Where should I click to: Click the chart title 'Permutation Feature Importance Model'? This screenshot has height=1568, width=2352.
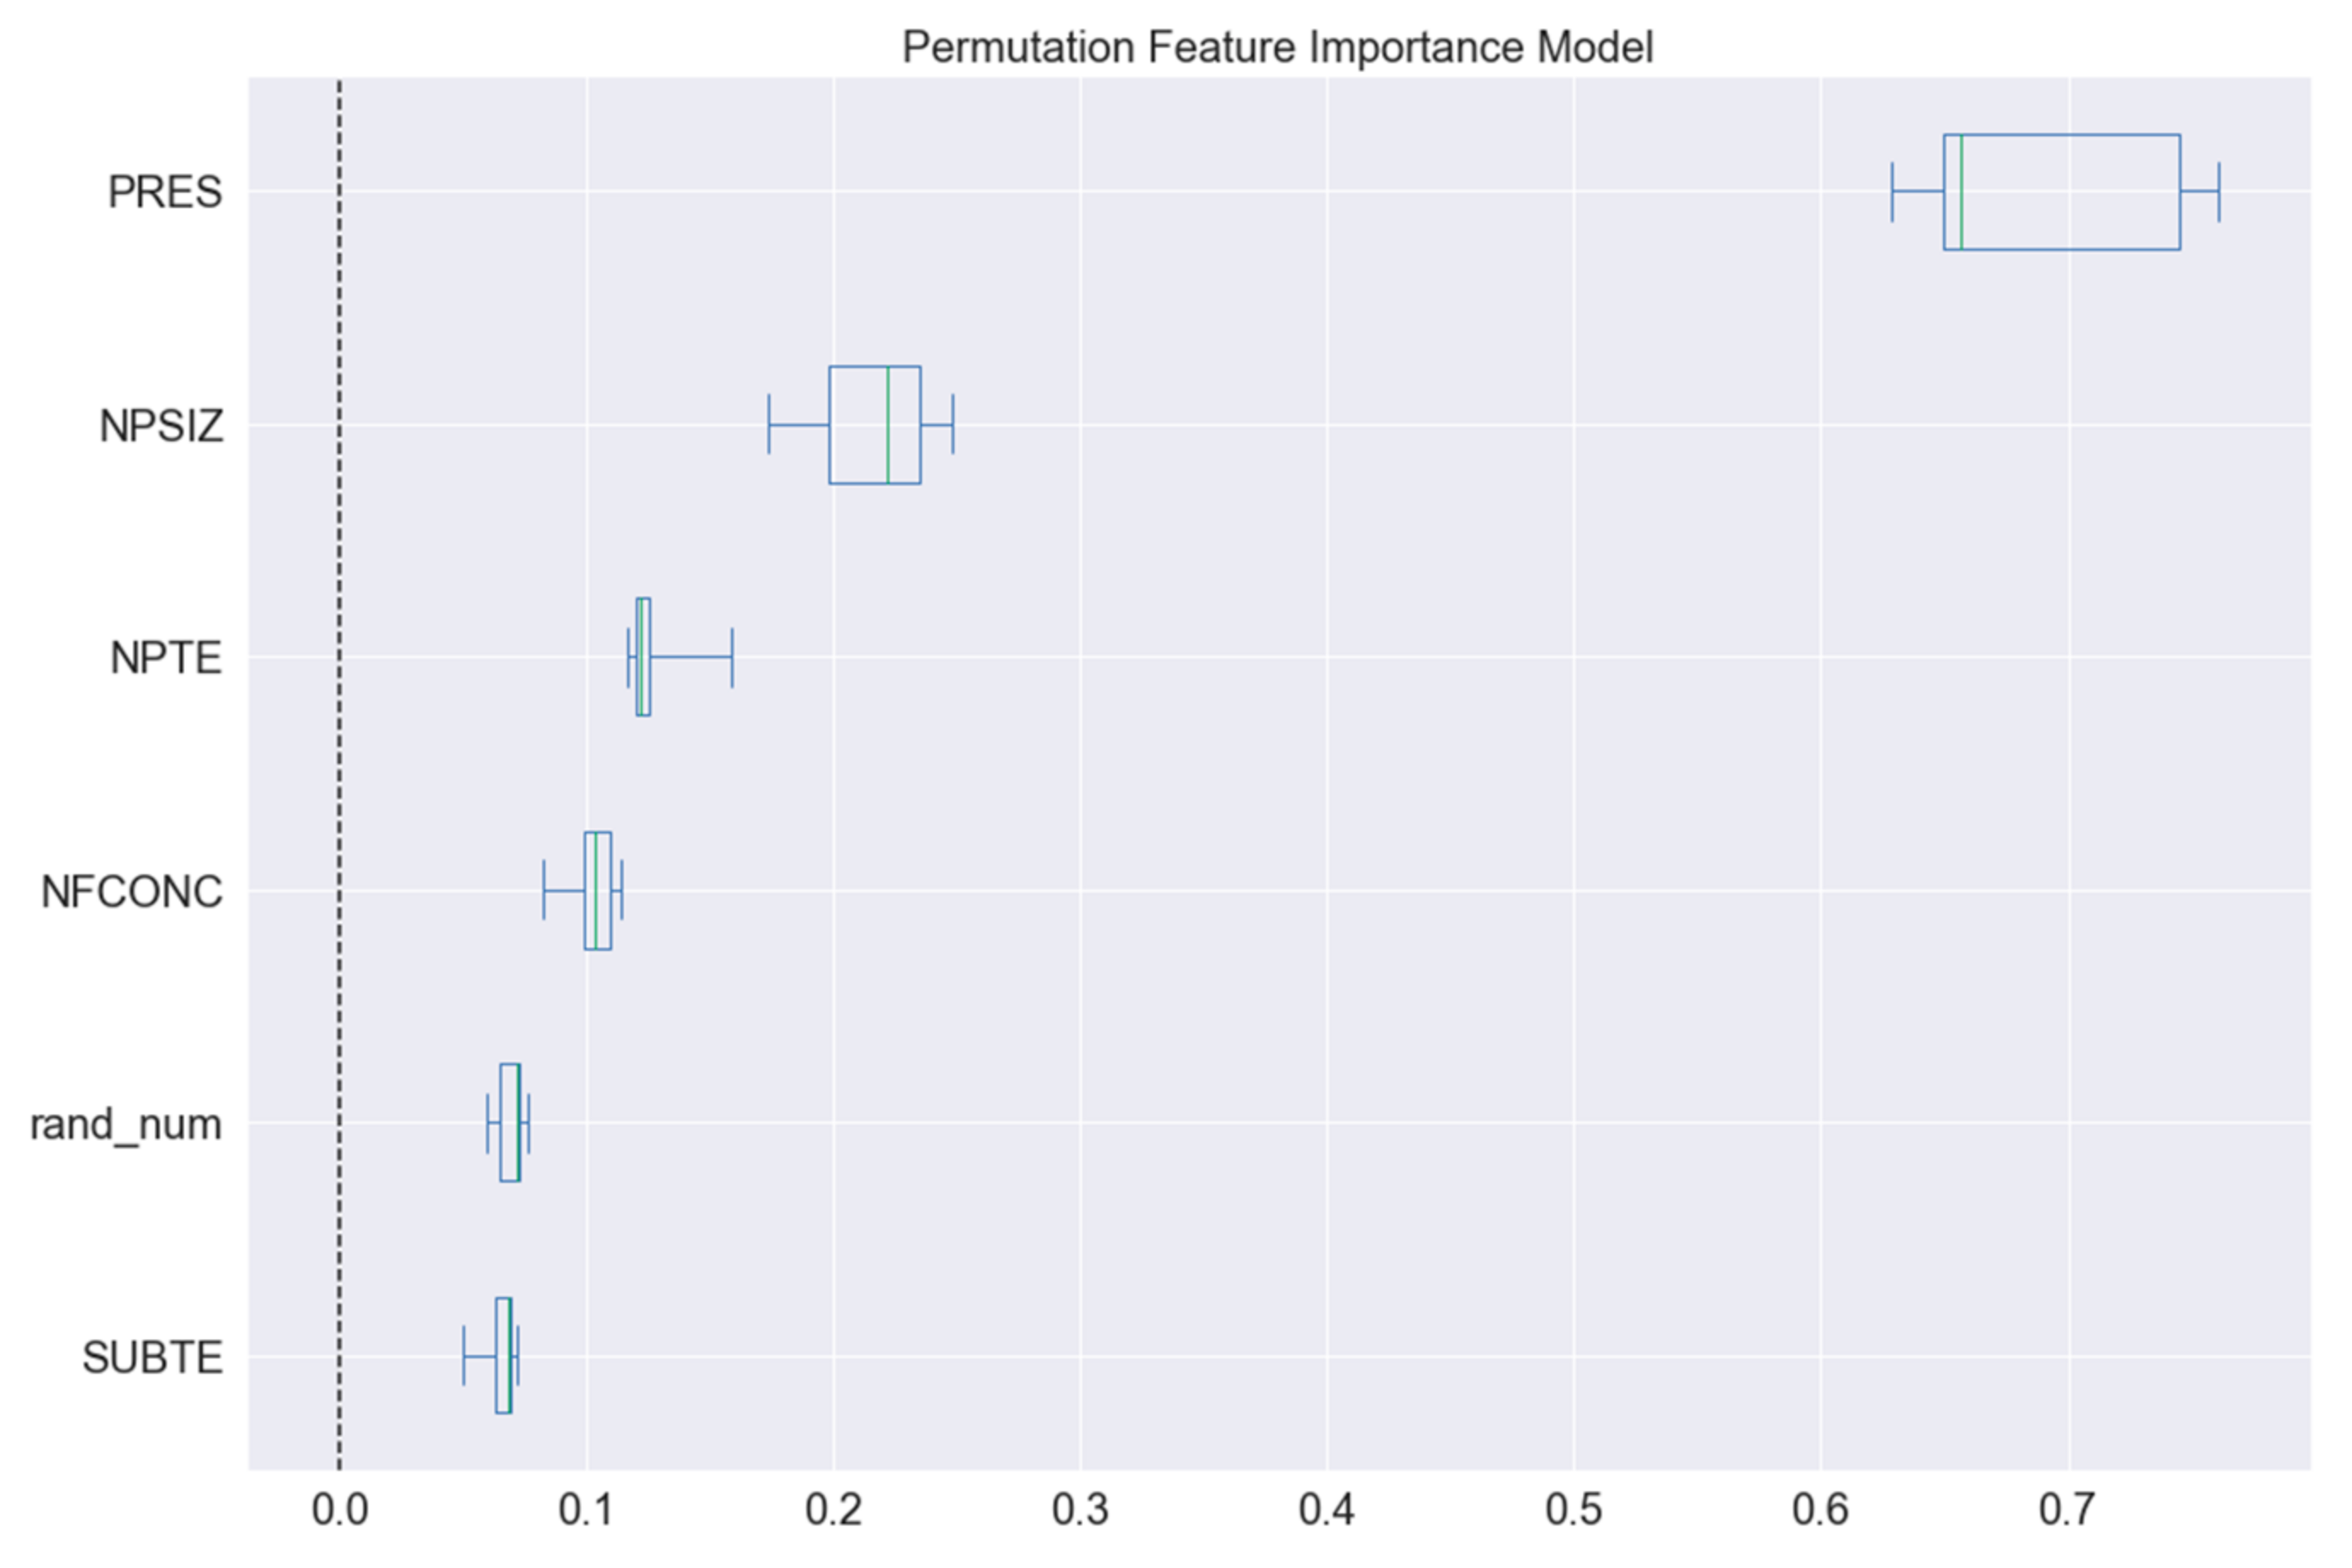(1277, 47)
